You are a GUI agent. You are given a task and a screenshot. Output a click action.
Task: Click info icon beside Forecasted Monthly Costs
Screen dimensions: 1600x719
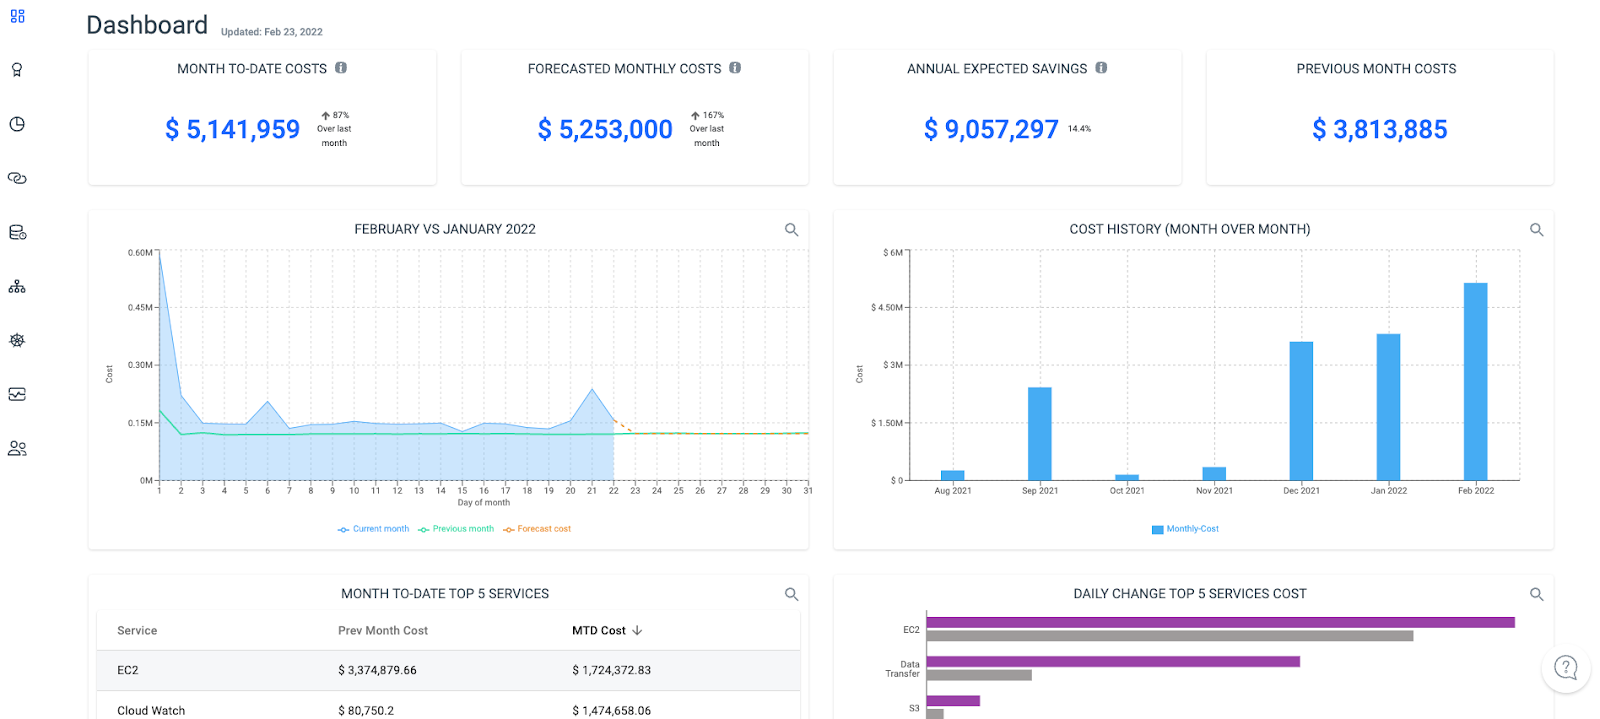coord(735,68)
